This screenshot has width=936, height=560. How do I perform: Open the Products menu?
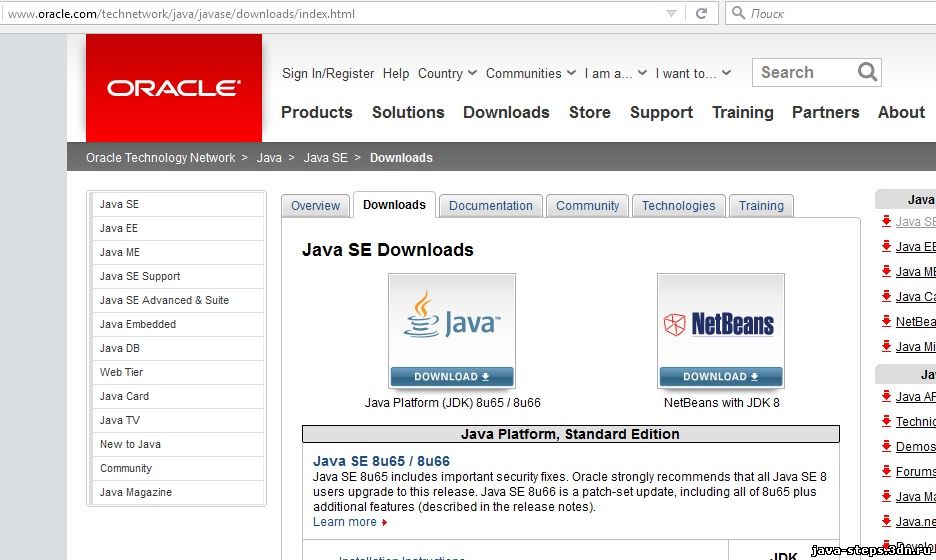click(316, 112)
